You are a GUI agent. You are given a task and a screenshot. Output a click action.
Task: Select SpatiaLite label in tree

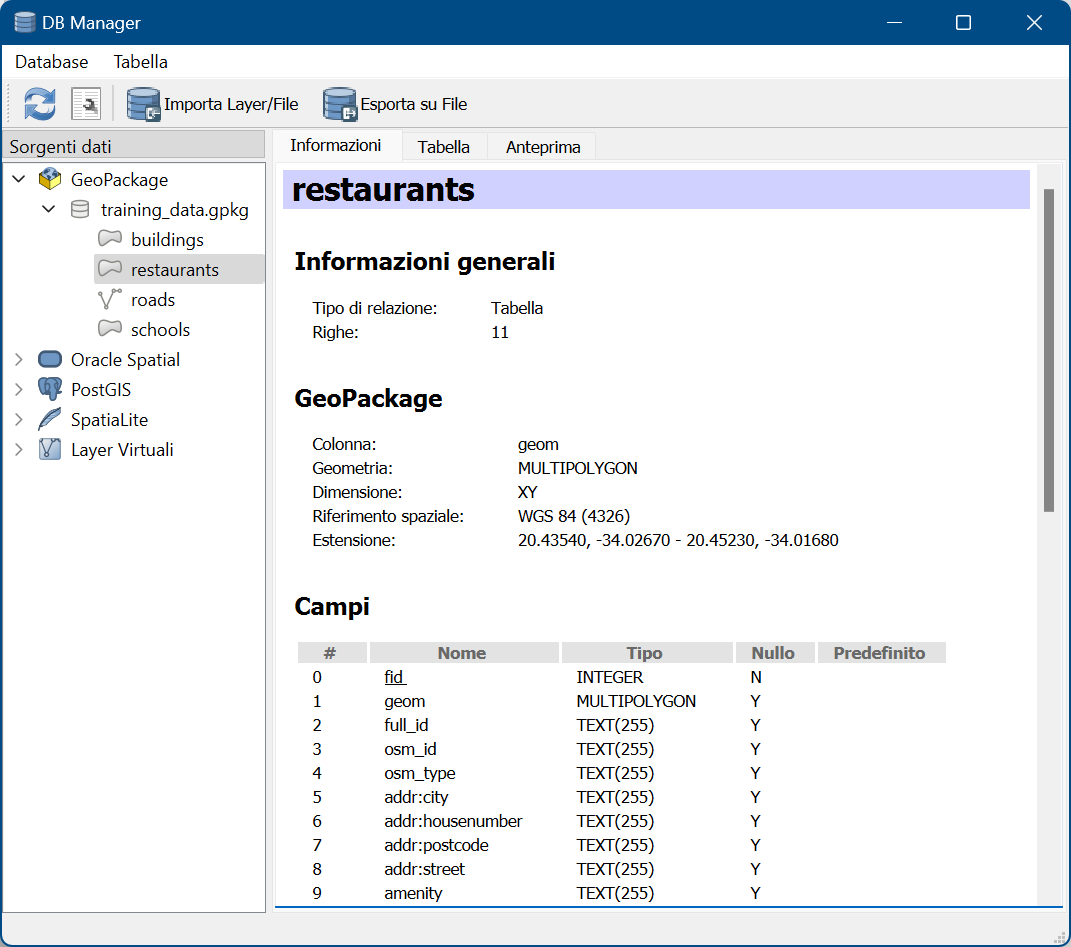(109, 420)
